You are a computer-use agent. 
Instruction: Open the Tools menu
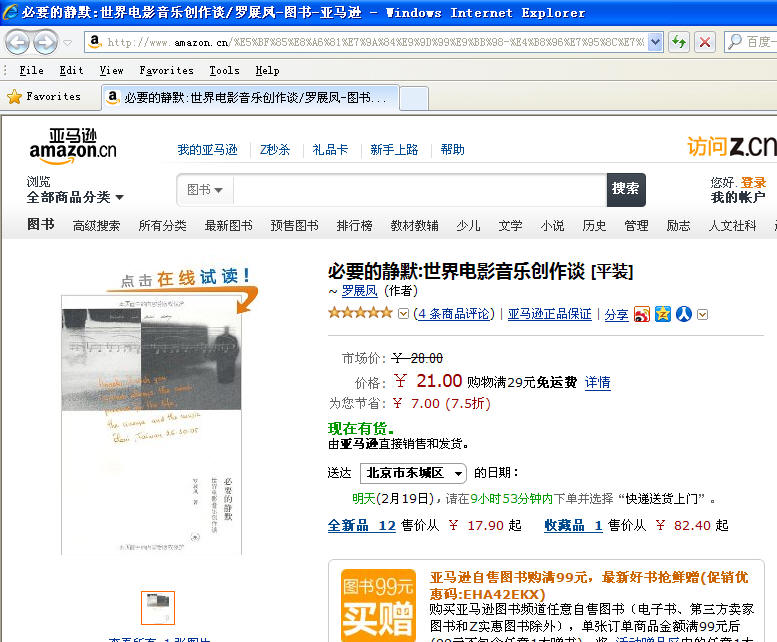[x=224, y=71]
